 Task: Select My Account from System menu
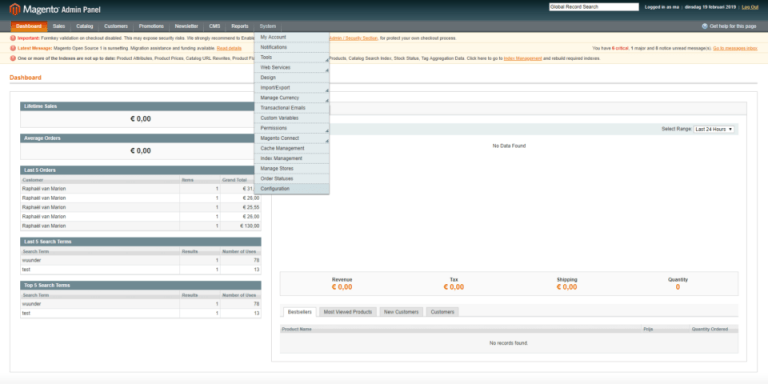[291, 37]
